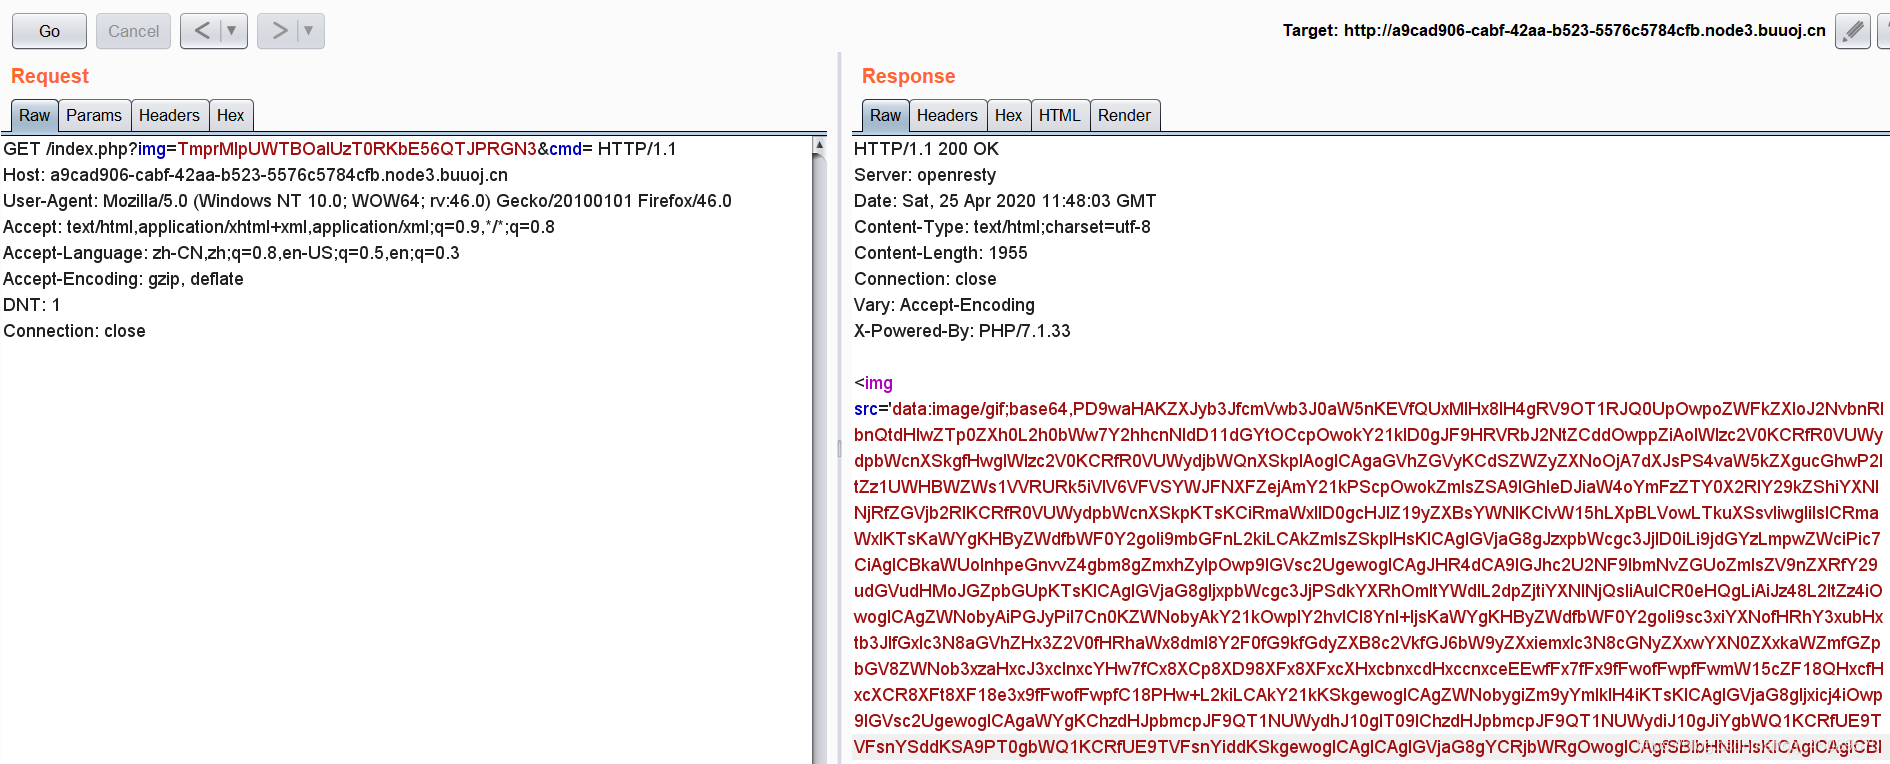Click the Accept-Language header line

pyautogui.click(x=231, y=253)
